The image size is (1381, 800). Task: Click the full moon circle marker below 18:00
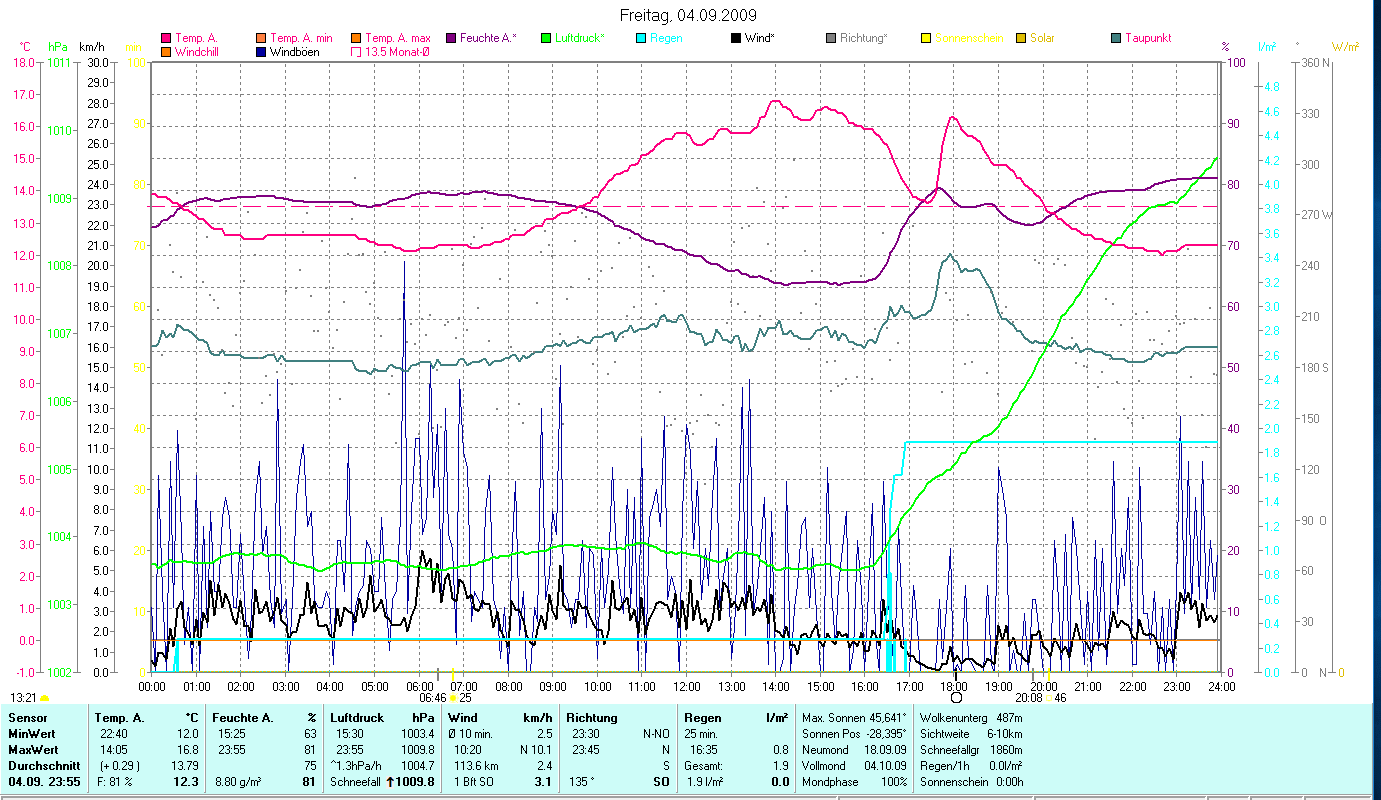point(955,697)
